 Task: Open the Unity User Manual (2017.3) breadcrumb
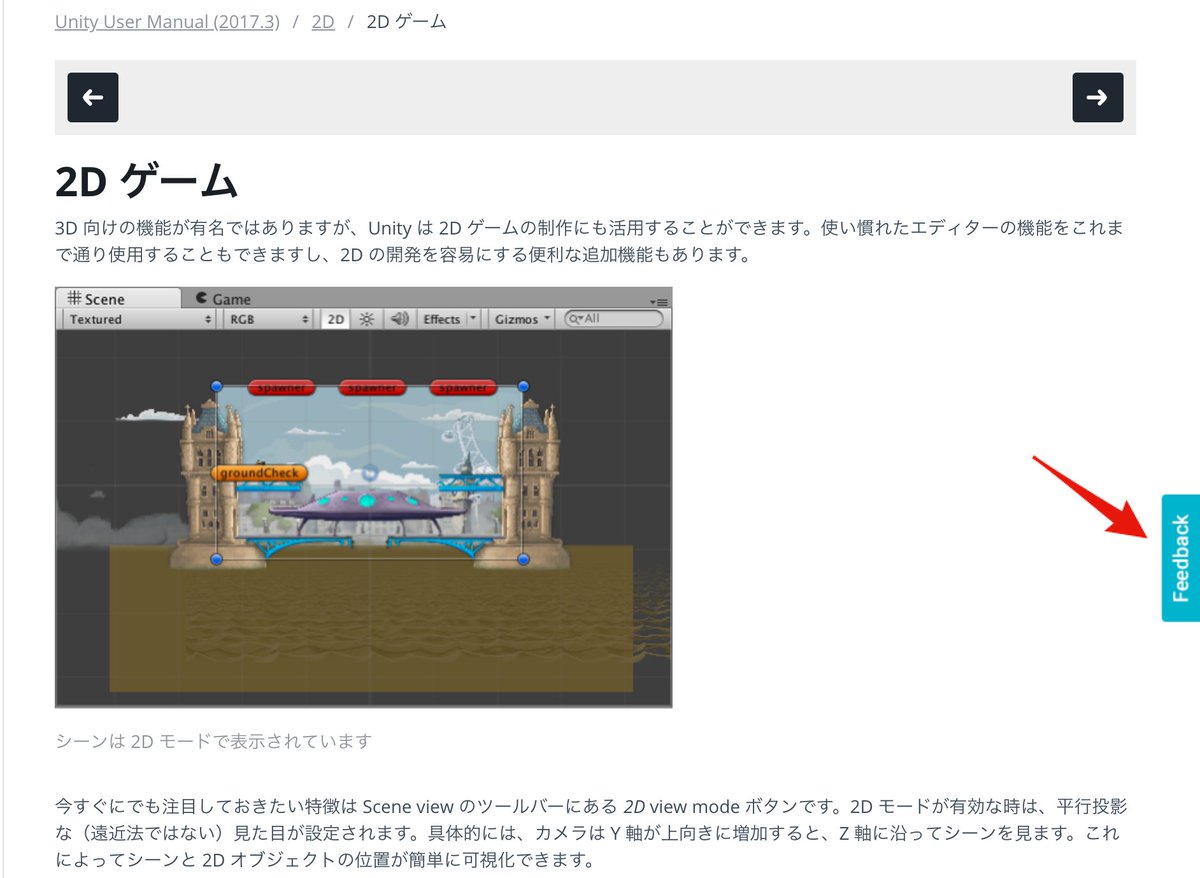[168, 20]
